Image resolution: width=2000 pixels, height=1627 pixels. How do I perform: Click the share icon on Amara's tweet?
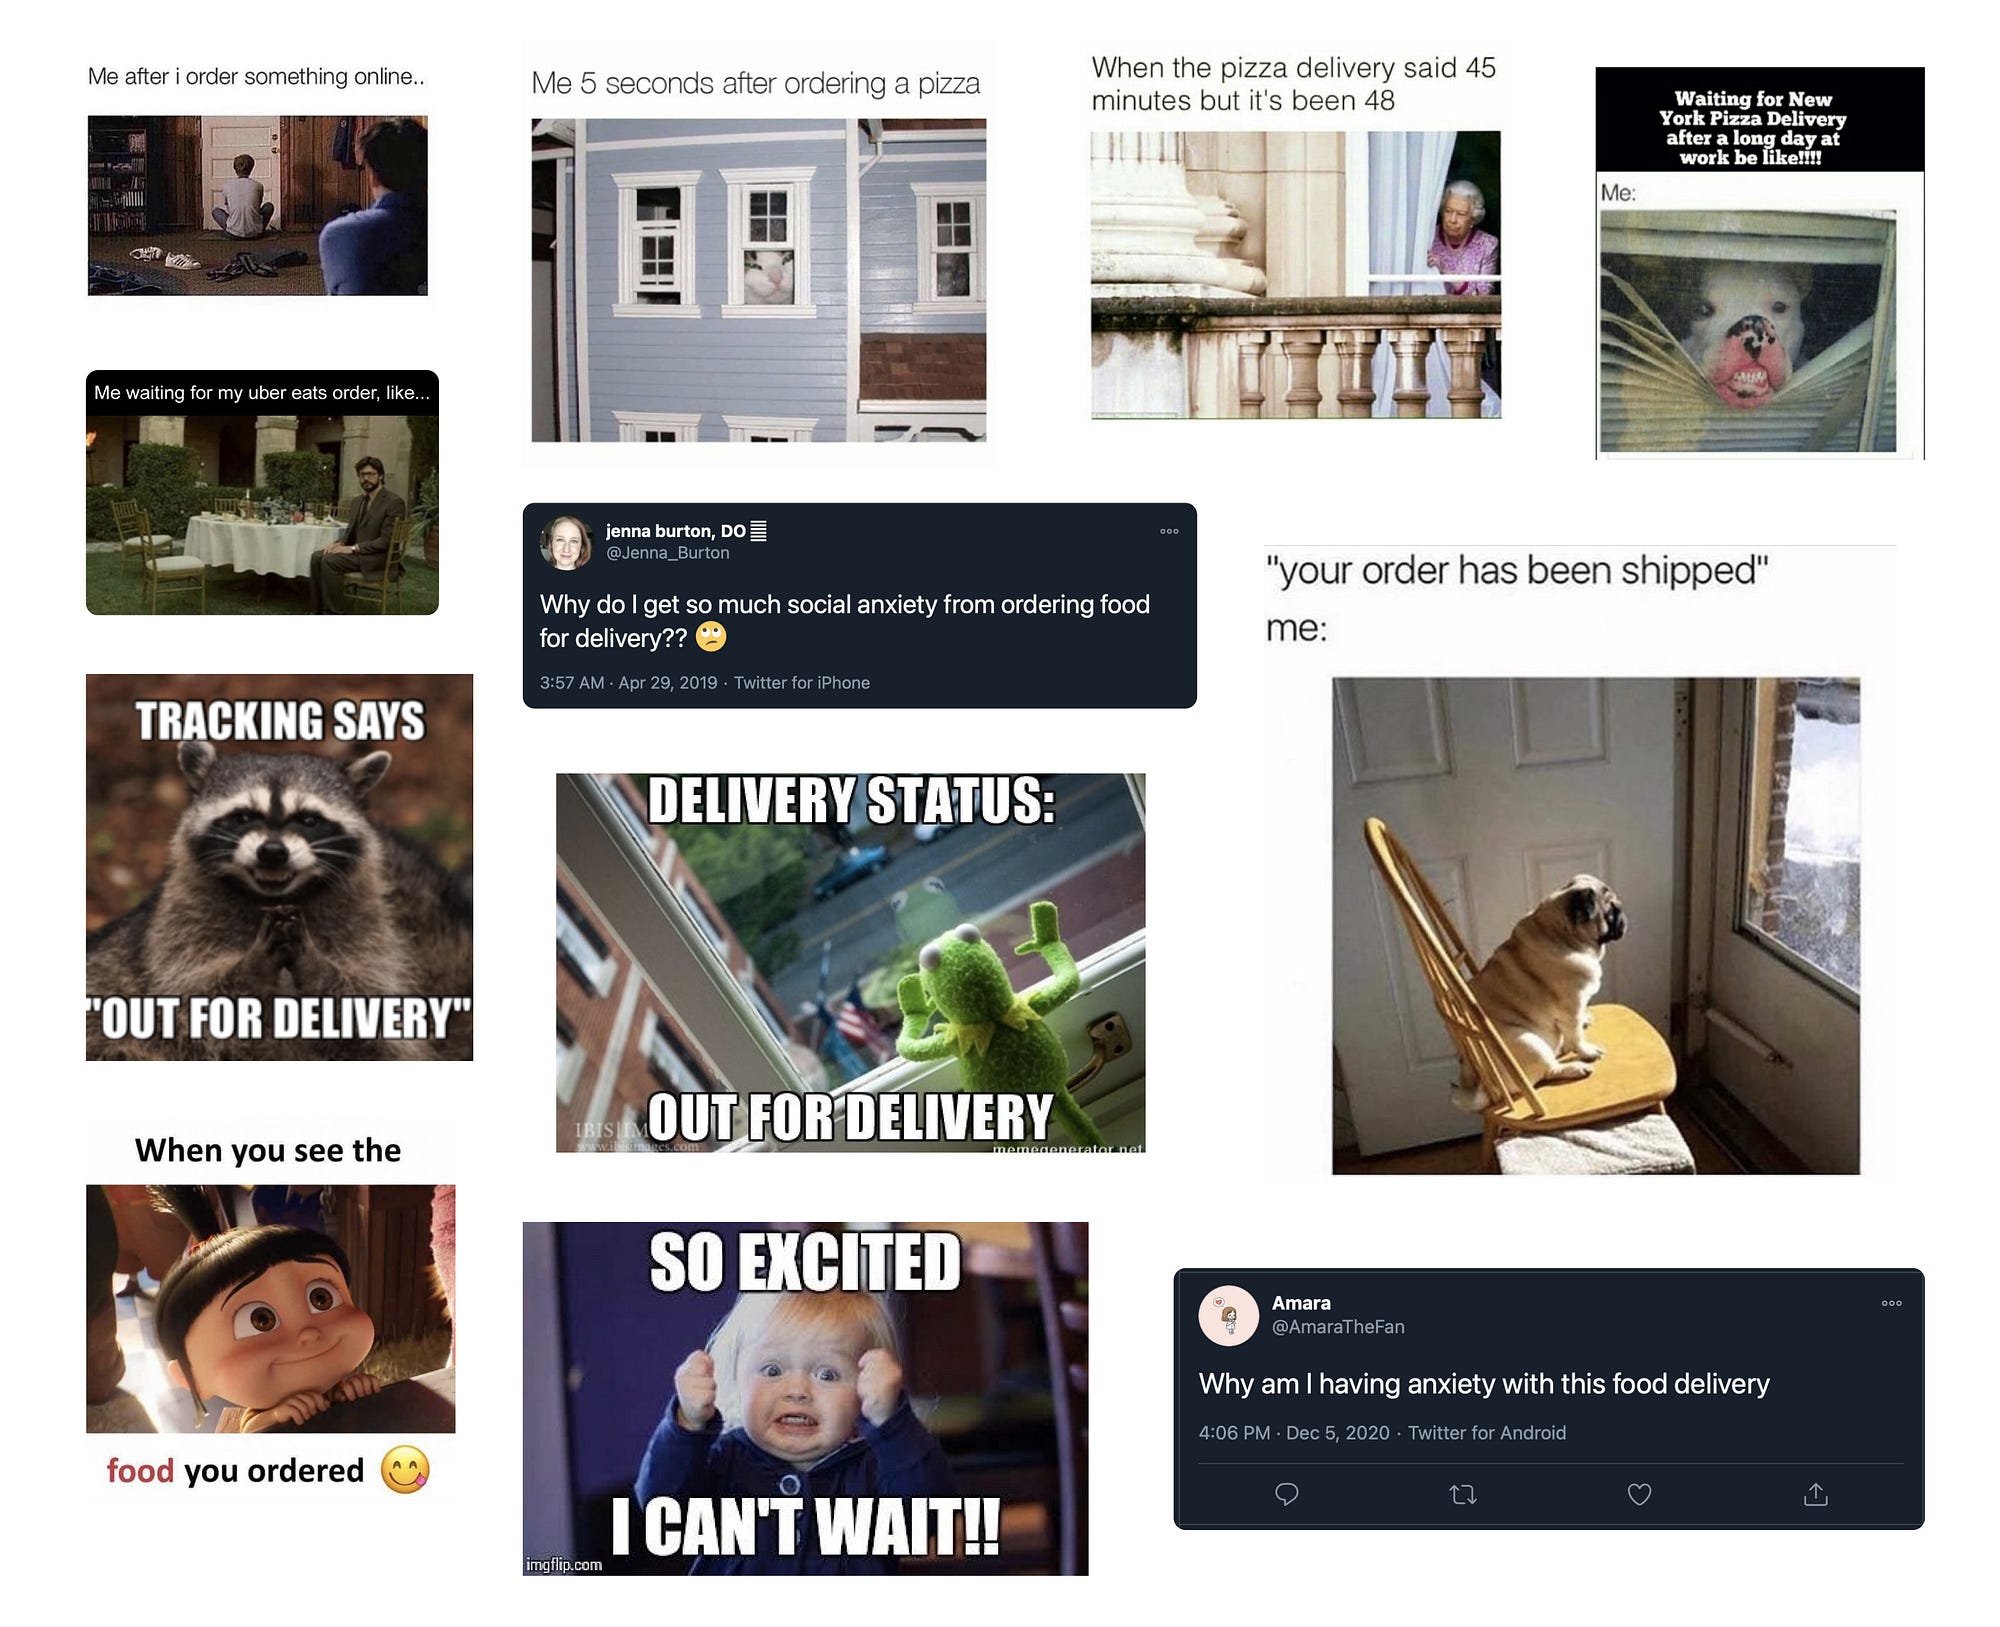1816,1494
